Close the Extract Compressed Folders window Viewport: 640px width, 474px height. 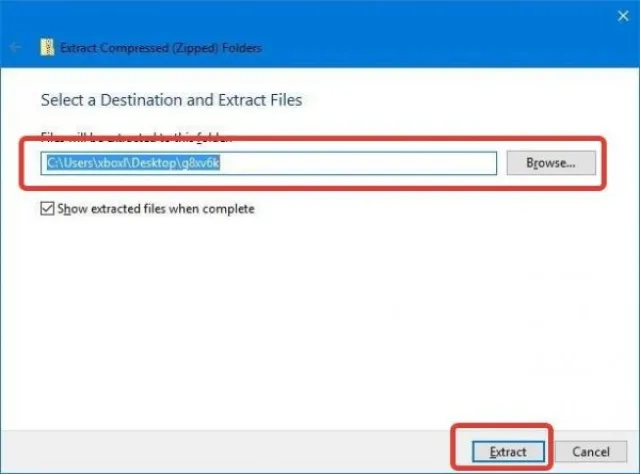(623, 16)
